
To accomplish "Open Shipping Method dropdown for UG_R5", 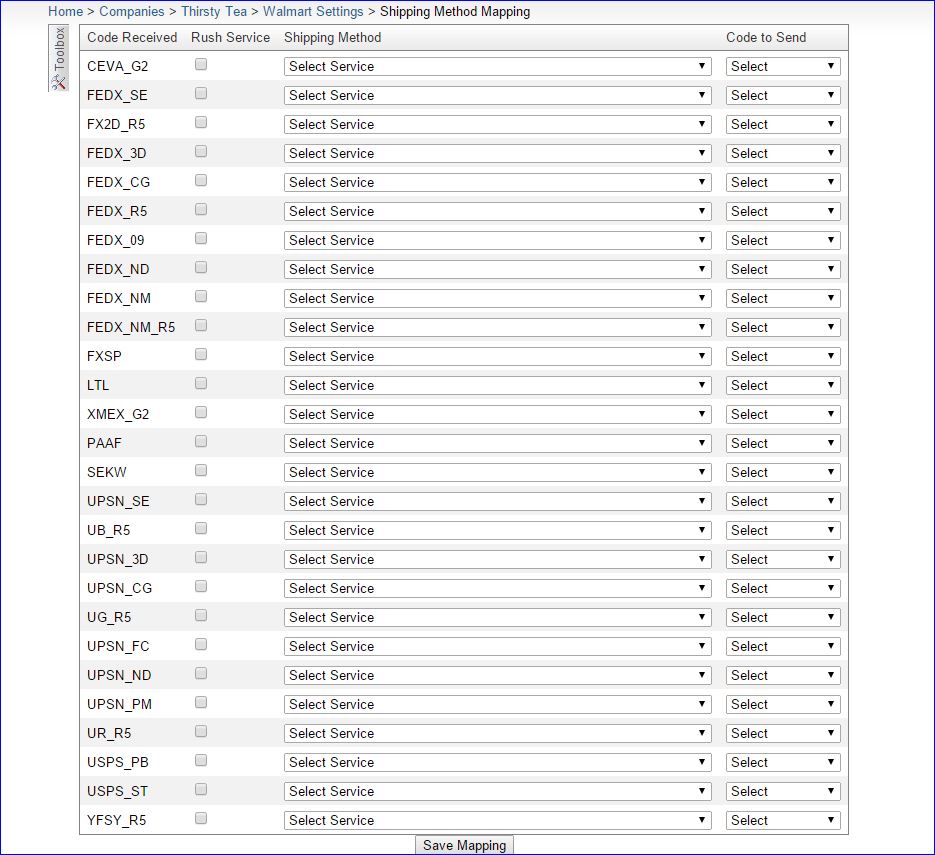I will tap(498, 617).
